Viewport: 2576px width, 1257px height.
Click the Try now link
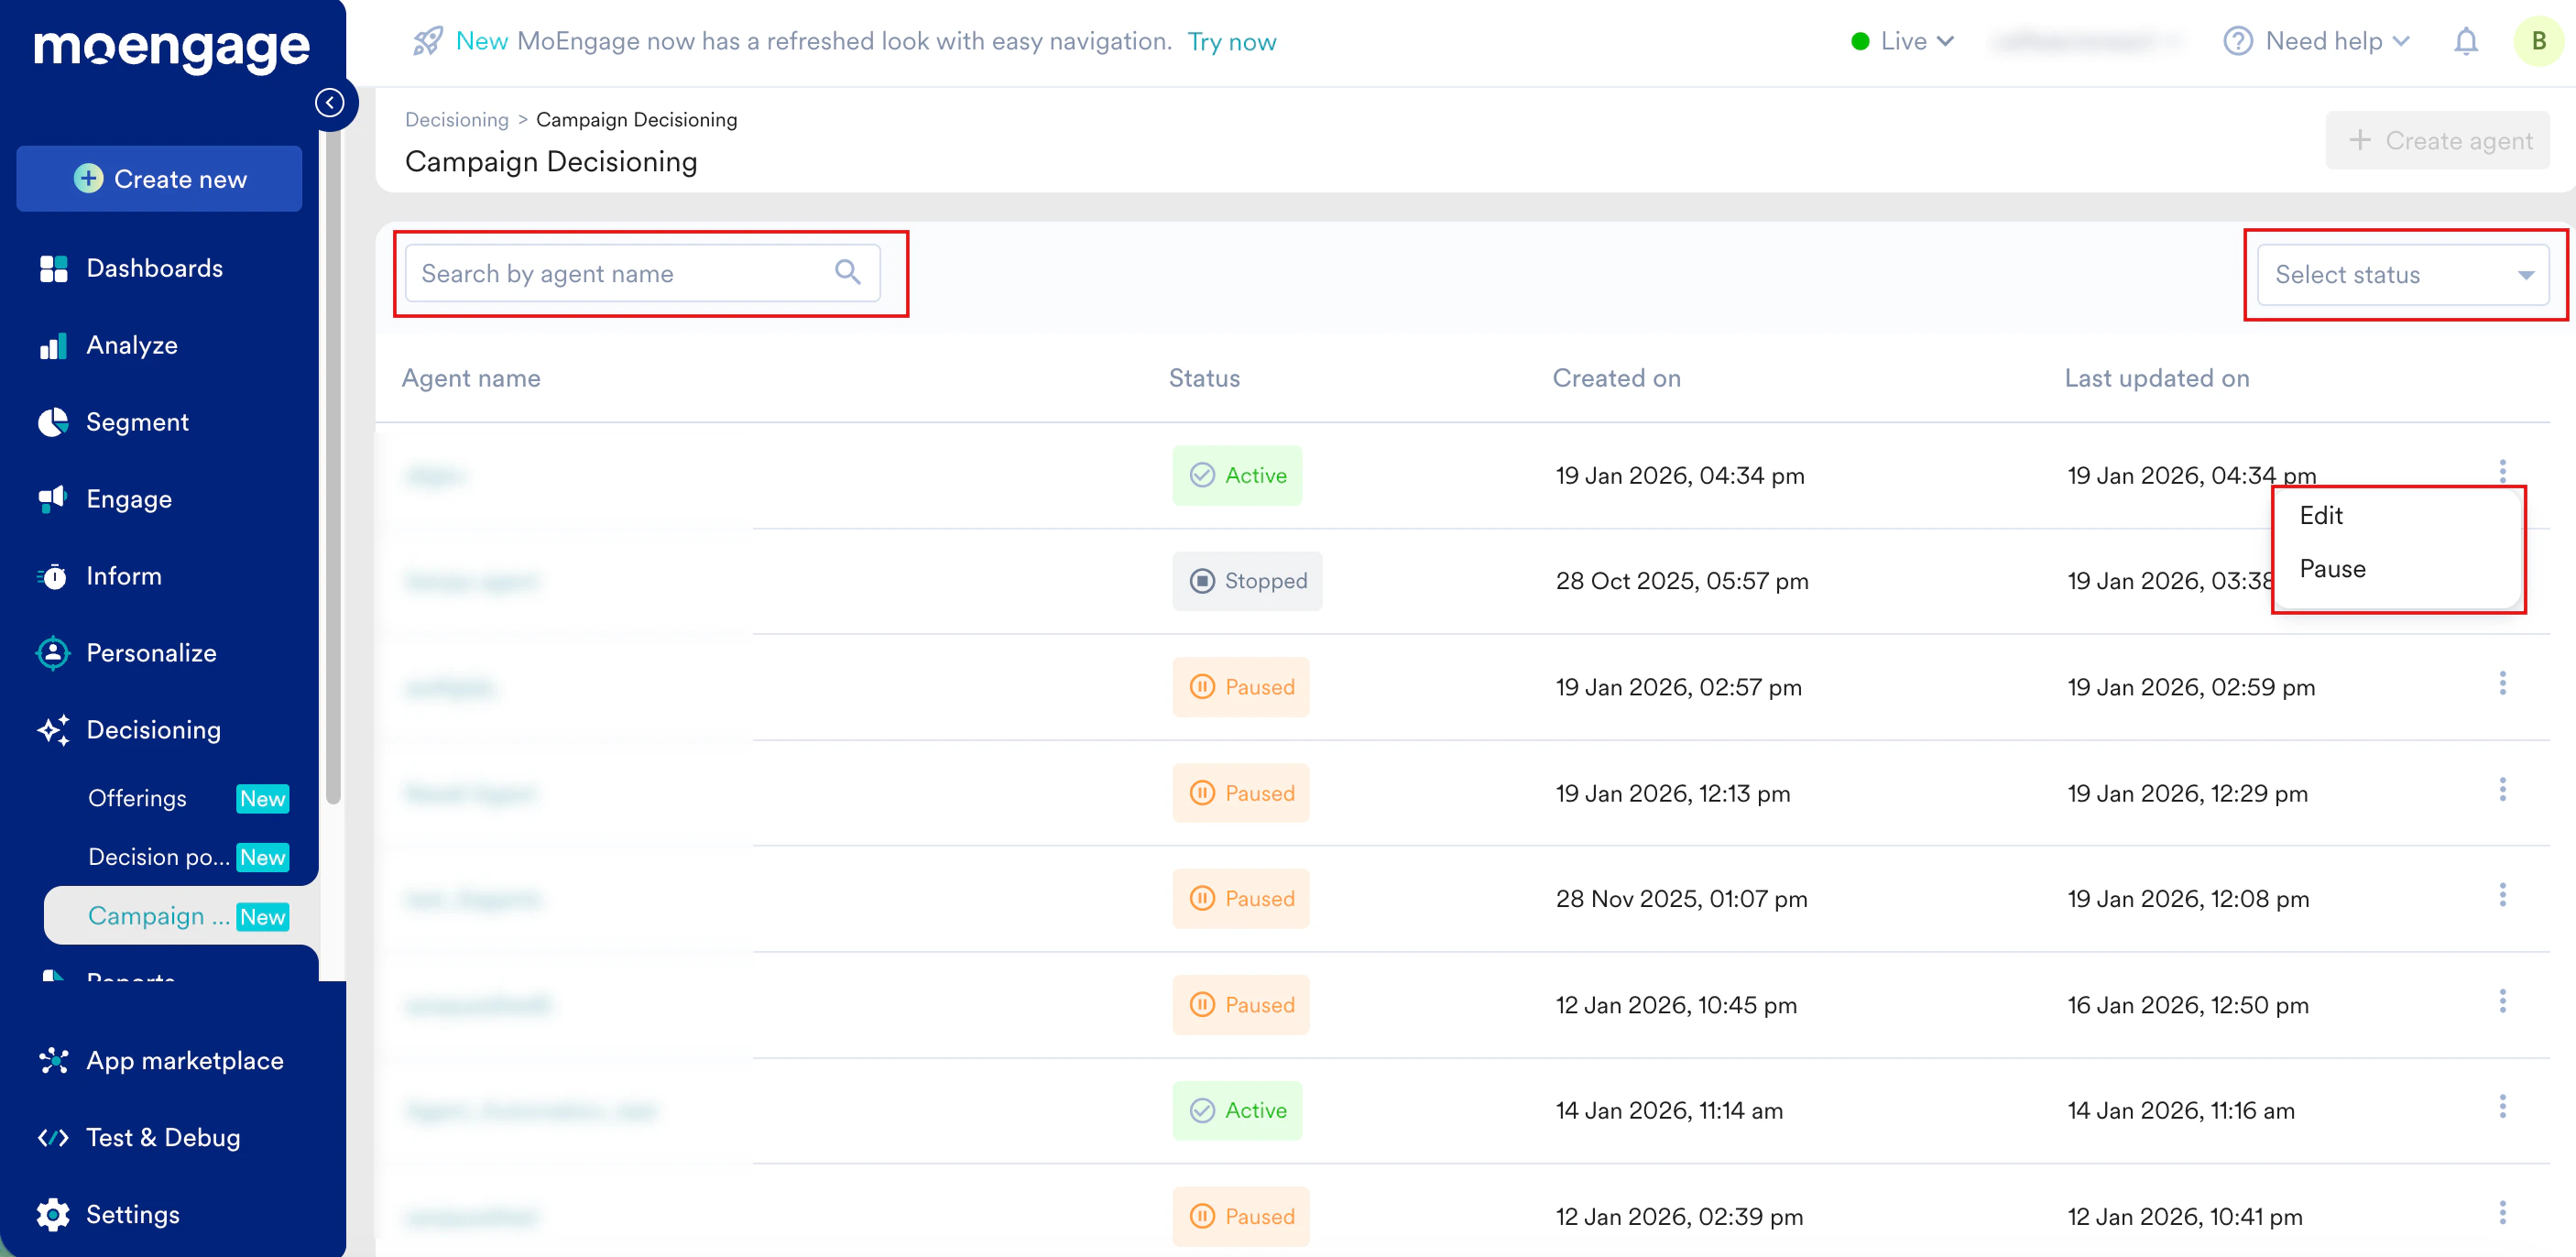pyautogui.click(x=1231, y=42)
